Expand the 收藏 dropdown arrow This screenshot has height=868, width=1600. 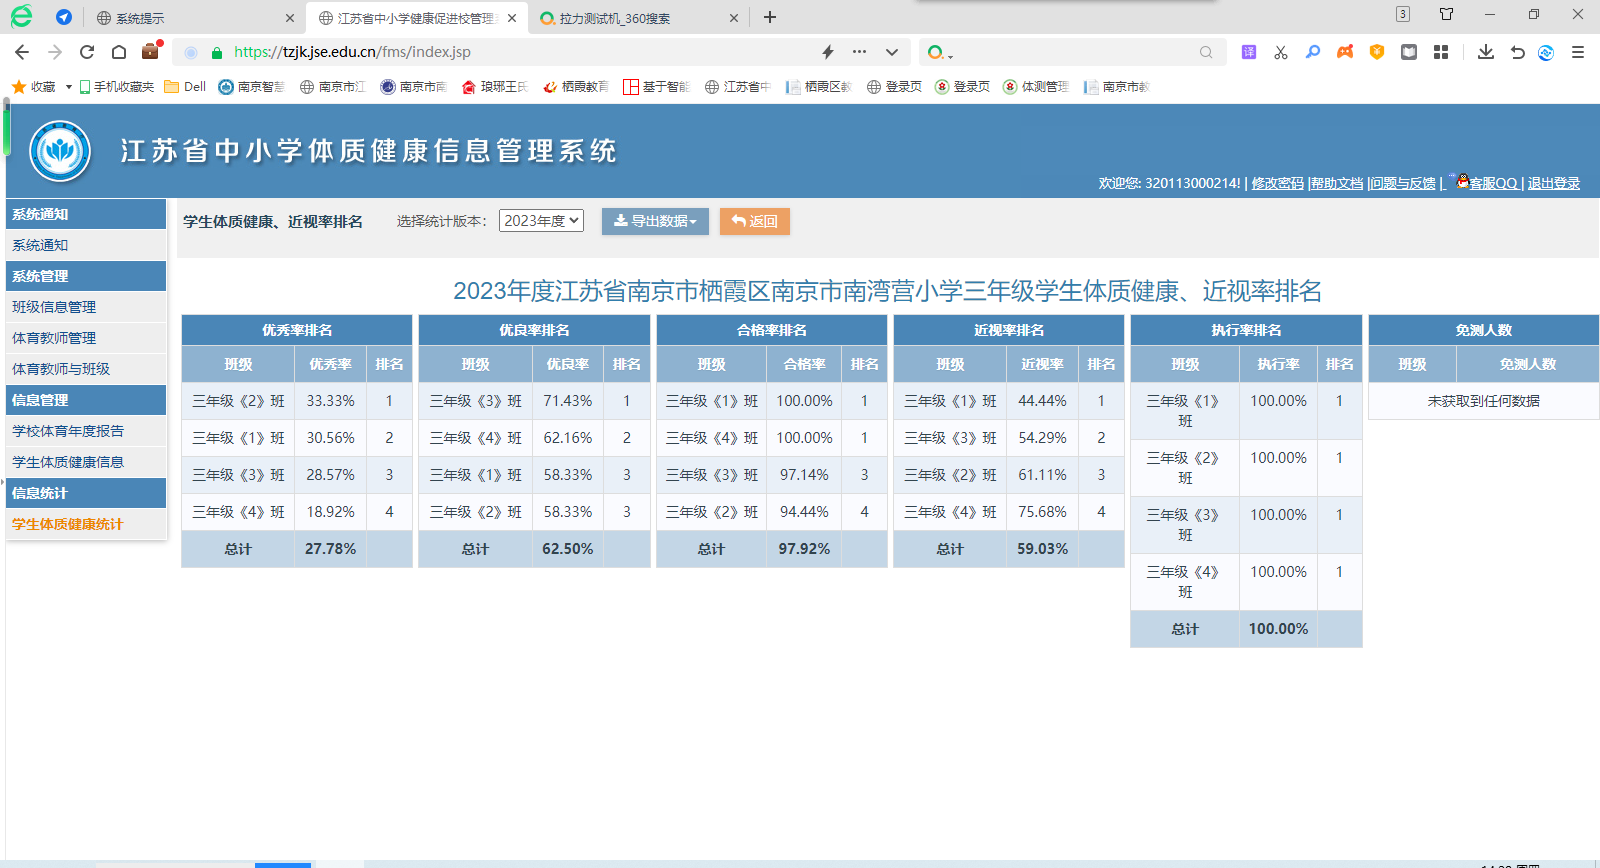68,87
